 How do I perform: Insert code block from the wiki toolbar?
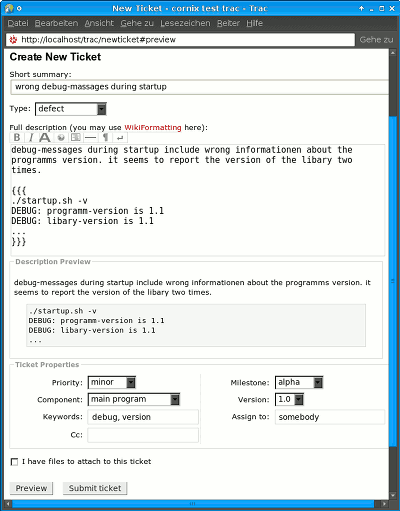tap(76, 137)
